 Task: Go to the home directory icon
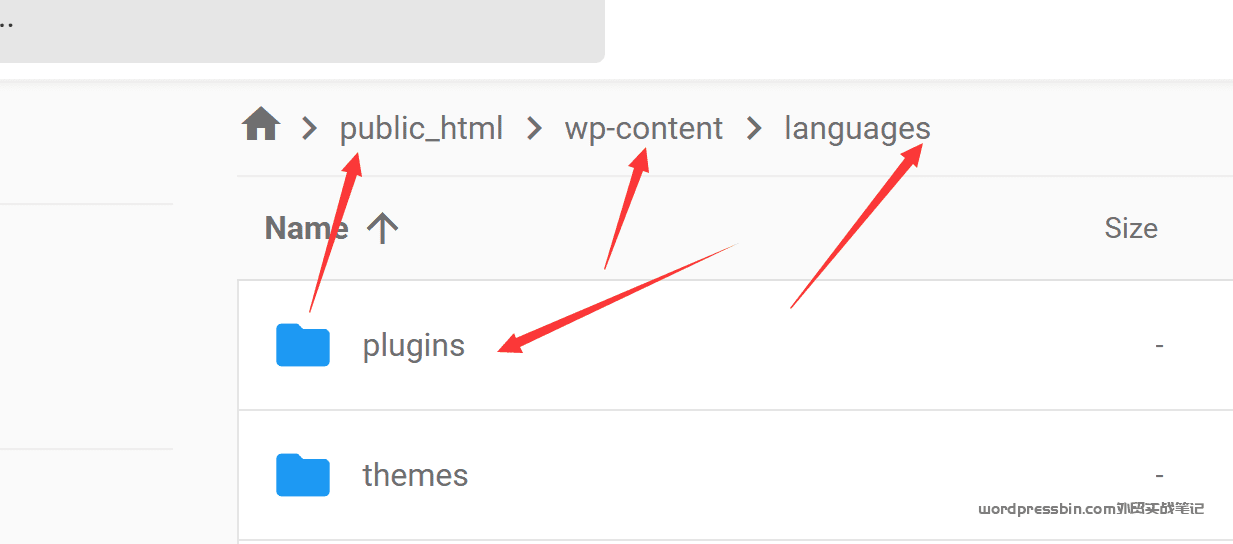261,127
